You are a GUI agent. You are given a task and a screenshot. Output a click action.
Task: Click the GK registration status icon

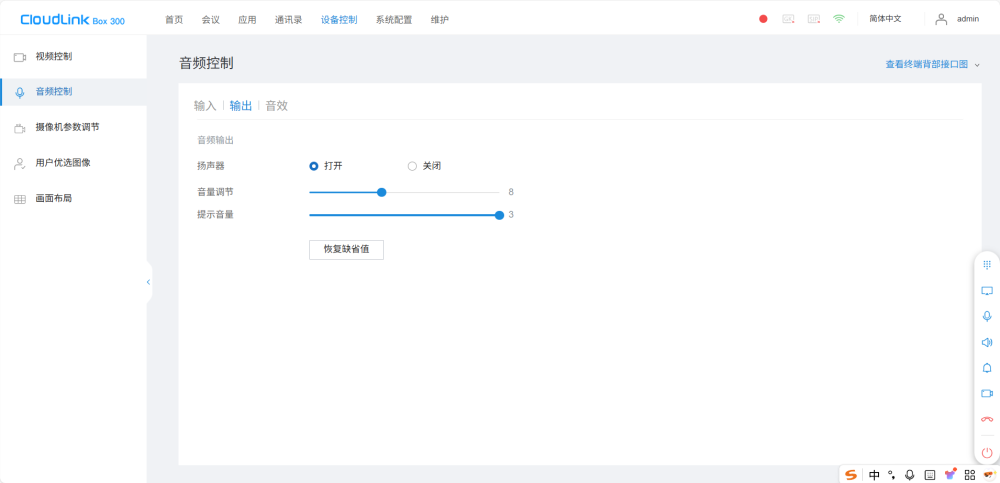pos(788,19)
